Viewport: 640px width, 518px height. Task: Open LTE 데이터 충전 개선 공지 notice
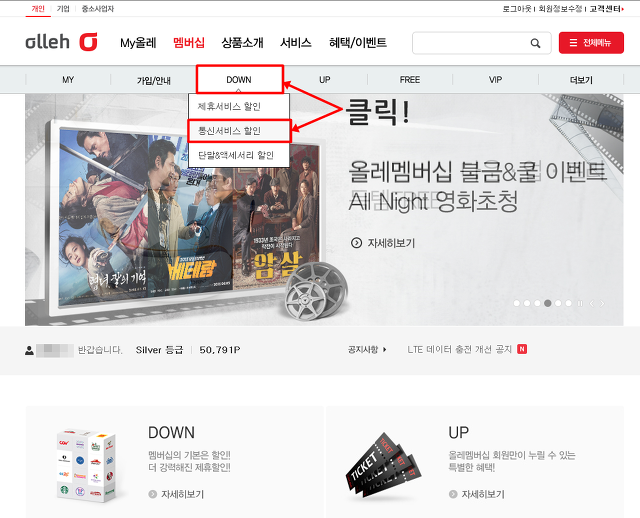point(459,349)
